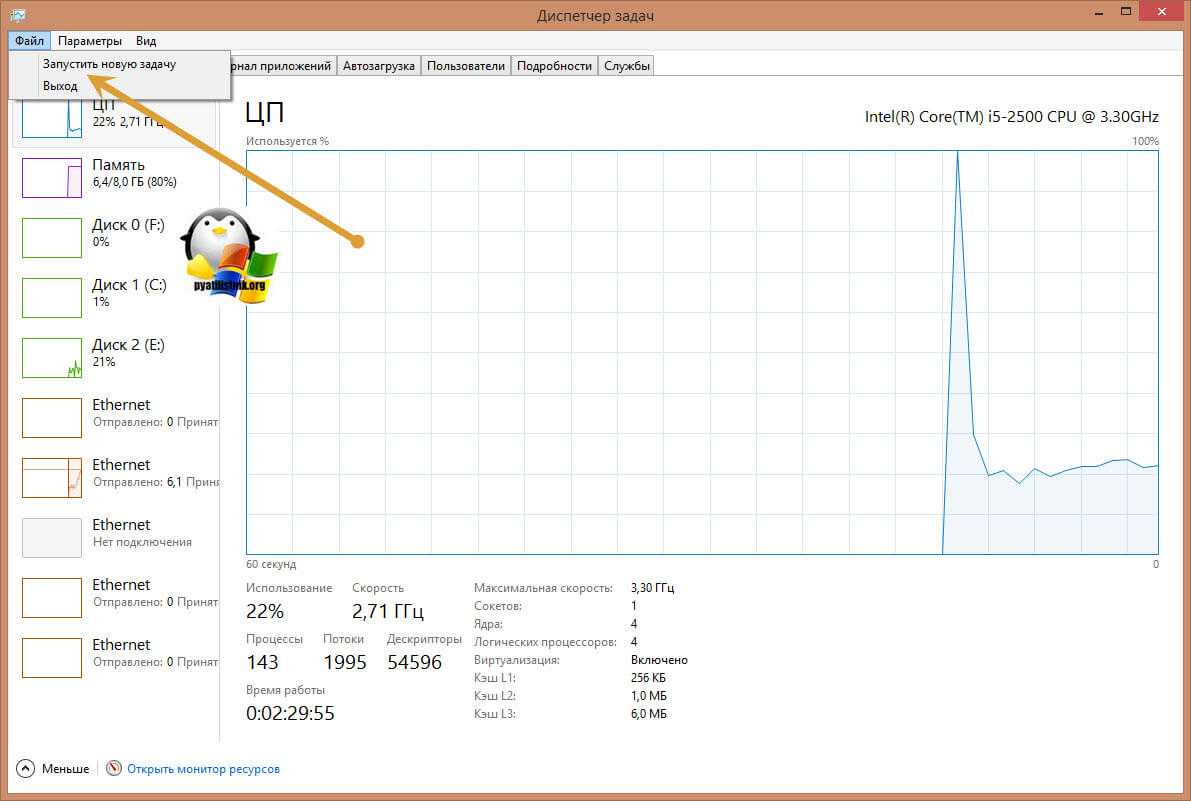This screenshot has height=801, width=1191.
Task: Collapse details with the Меньше chevron
Action: (26, 769)
